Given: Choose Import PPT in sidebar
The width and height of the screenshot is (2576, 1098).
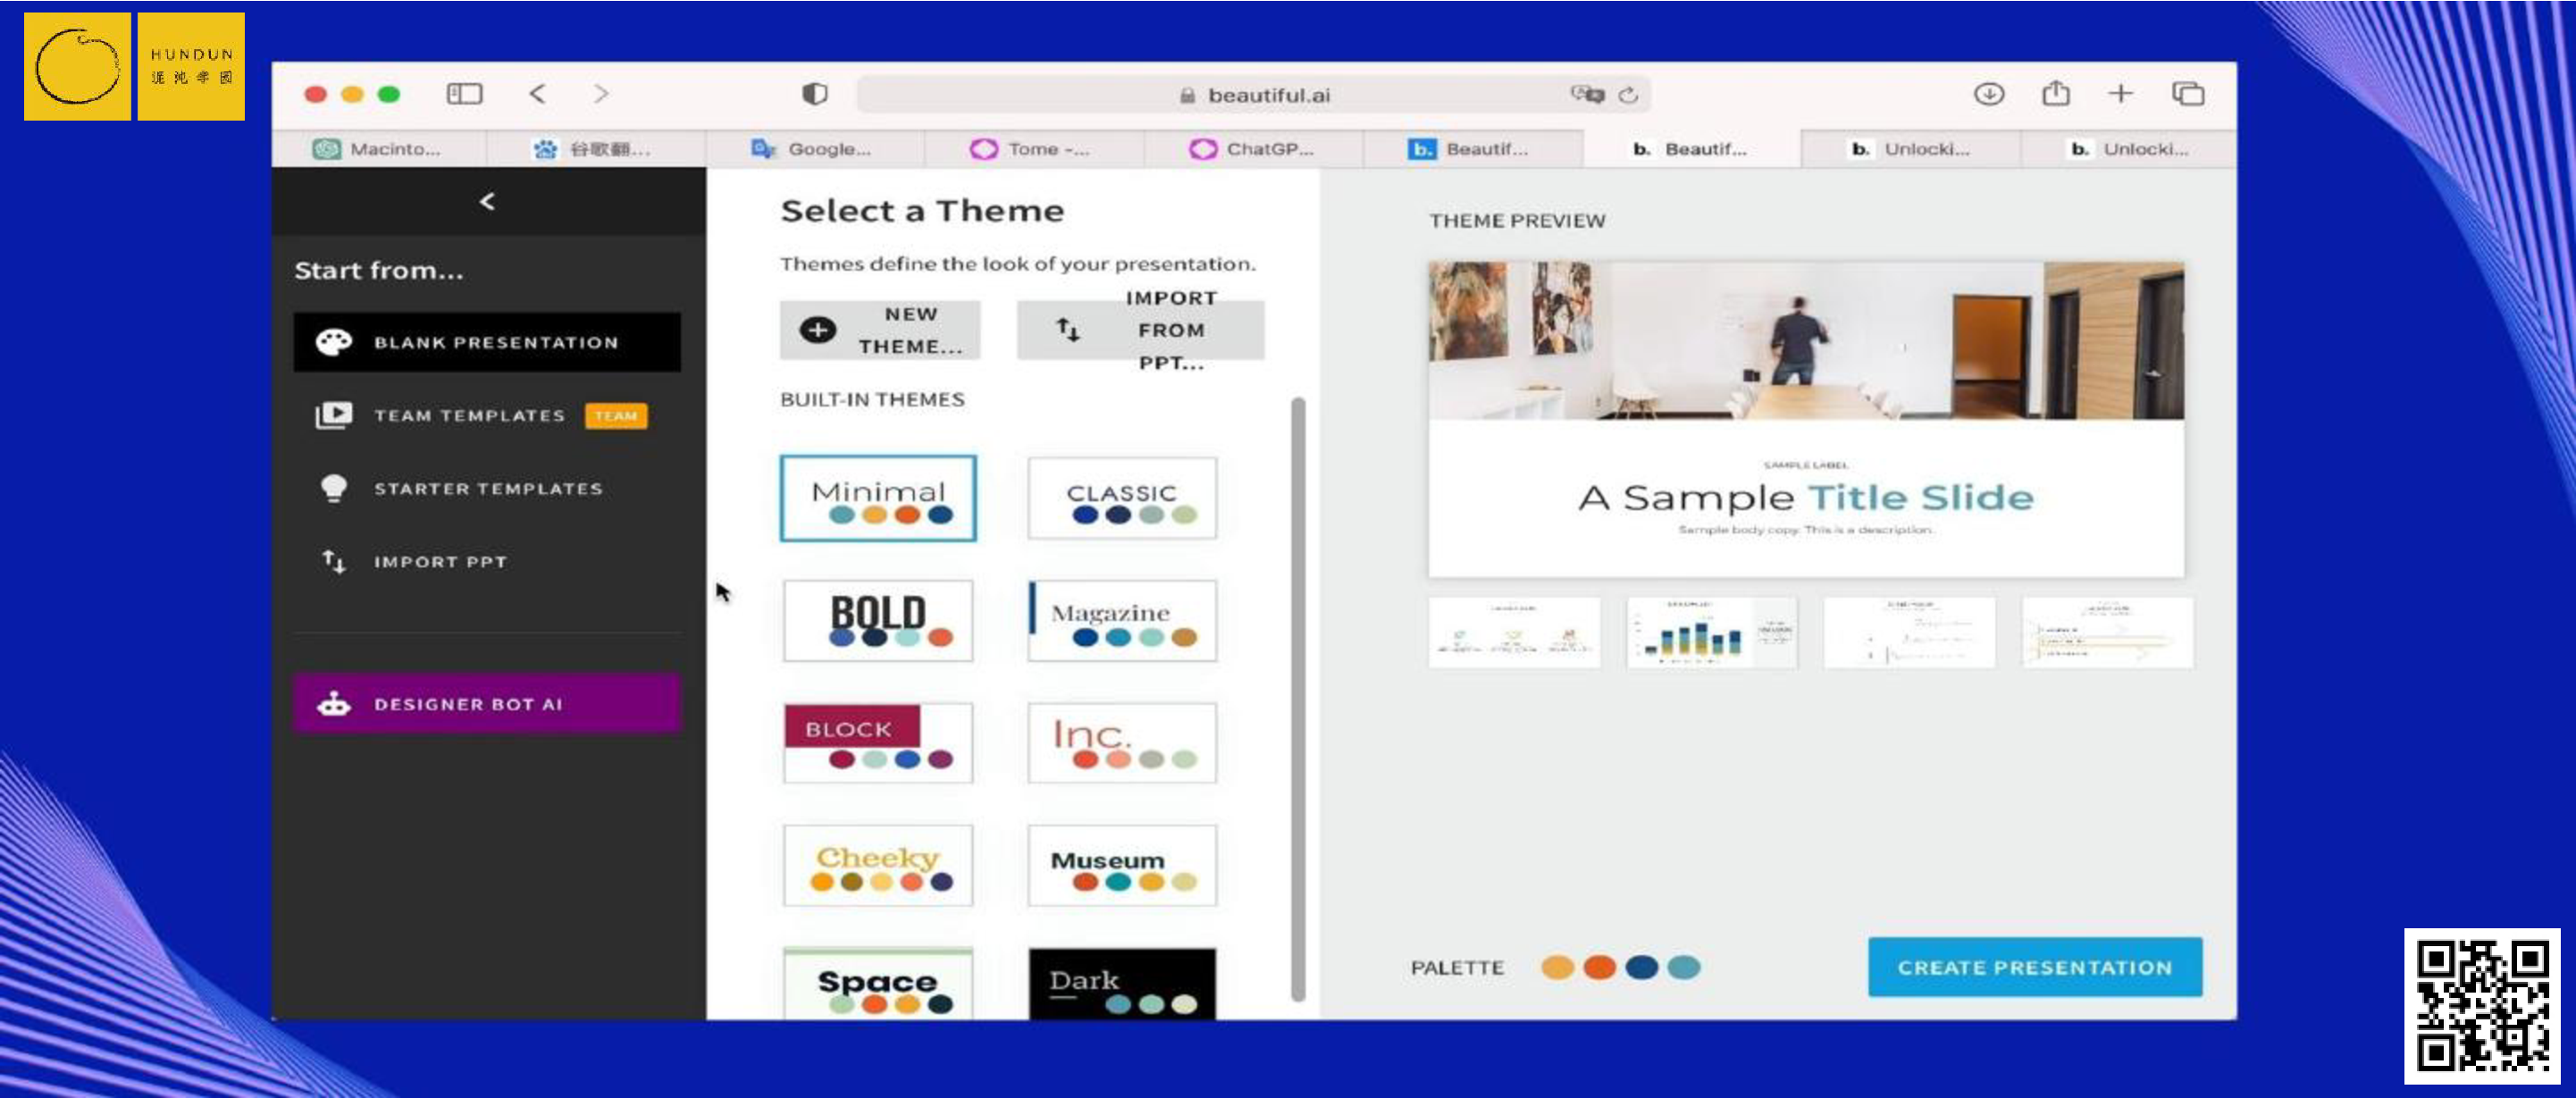Looking at the screenshot, I should (x=487, y=561).
